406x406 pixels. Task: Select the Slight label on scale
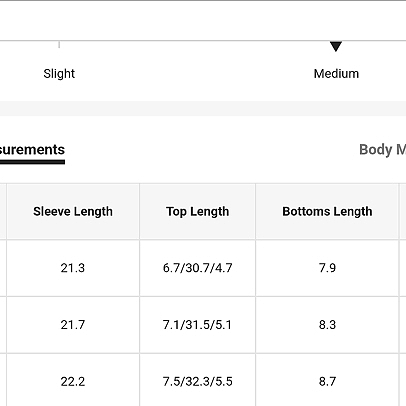point(59,74)
